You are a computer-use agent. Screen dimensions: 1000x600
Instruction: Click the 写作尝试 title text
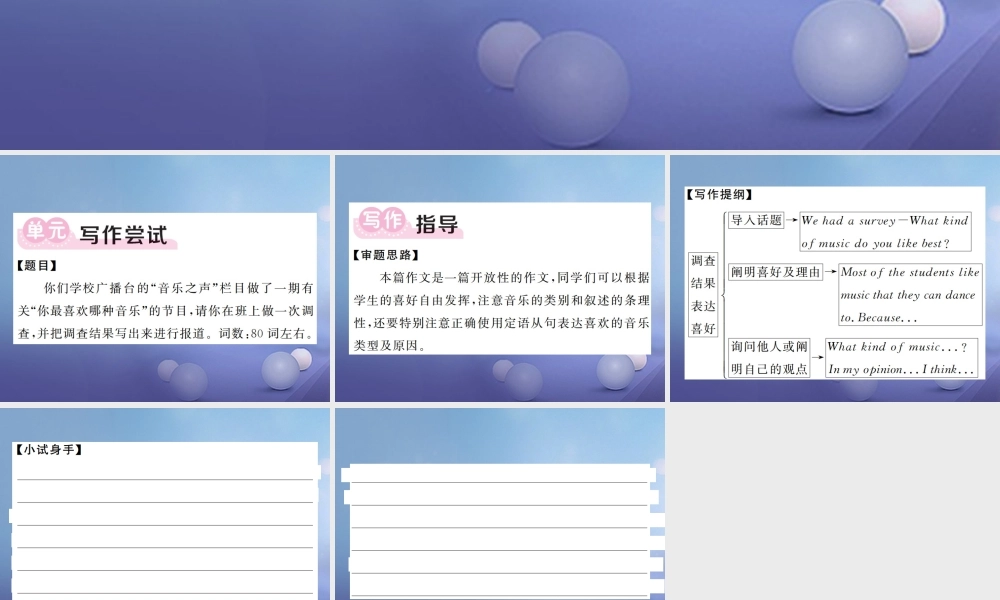click(x=123, y=235)
